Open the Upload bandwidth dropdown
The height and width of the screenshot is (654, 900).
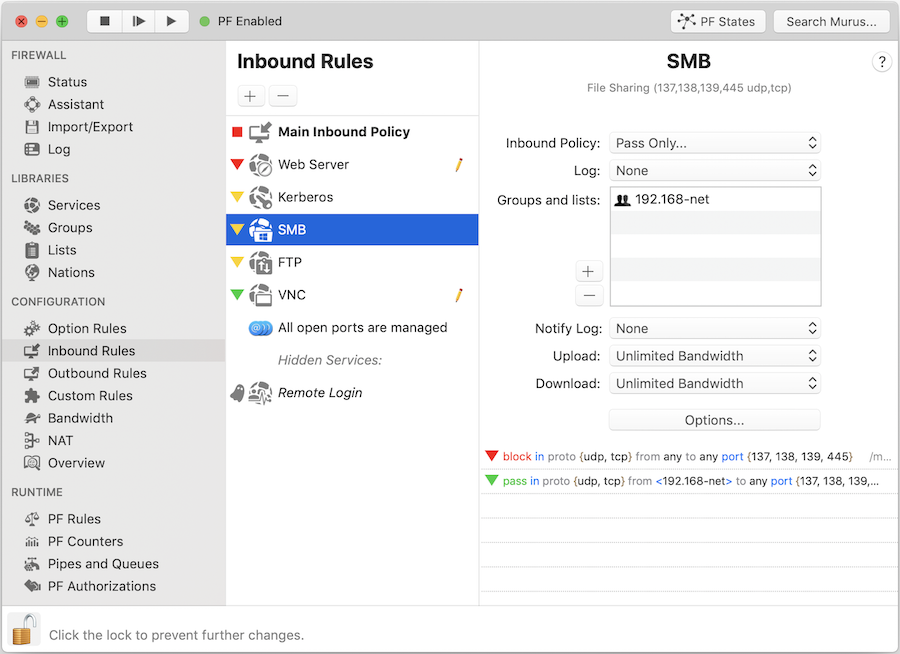[715, 356]
